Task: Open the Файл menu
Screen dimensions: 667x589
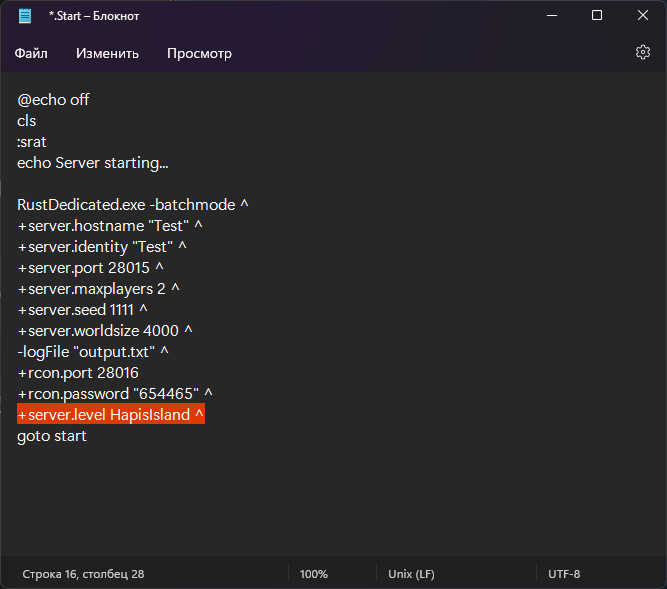Action: click(31, 53)
